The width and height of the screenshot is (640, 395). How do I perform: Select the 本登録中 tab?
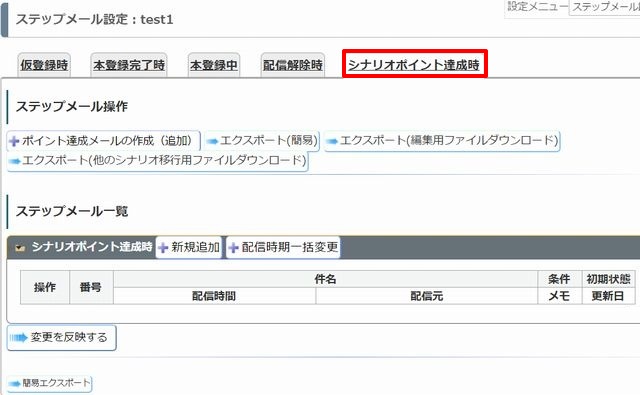(x=214, y=65)
